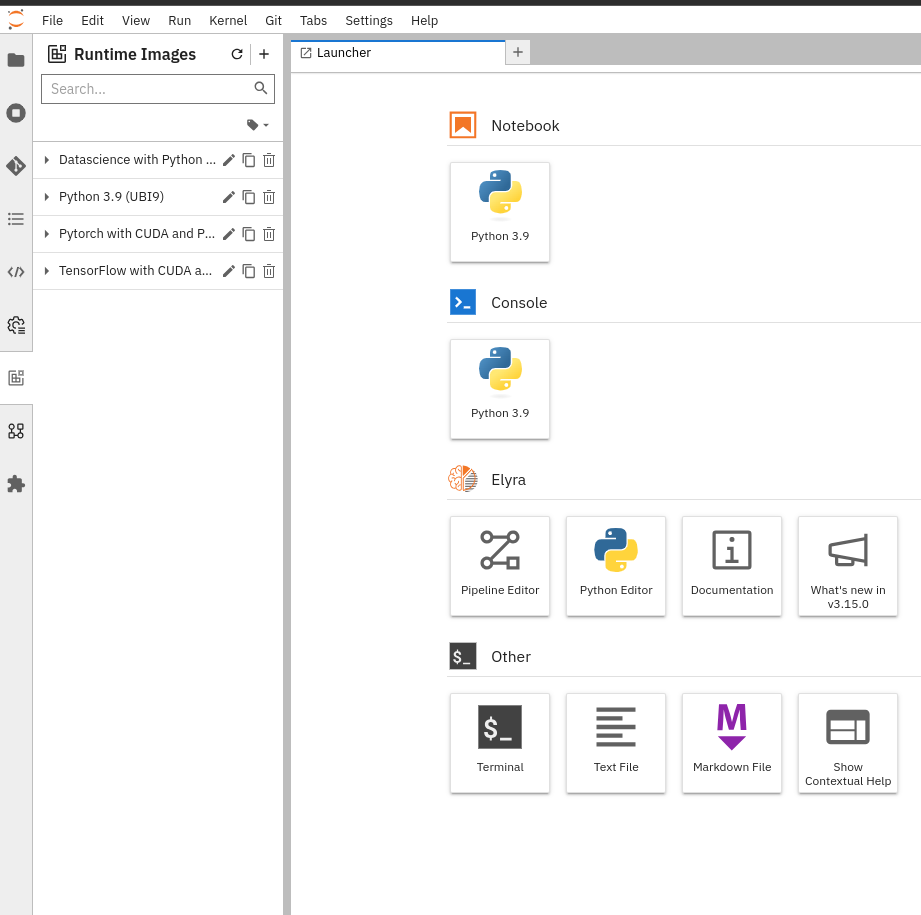Expand Pytorch with CUDA entry
921x915 pixels.
click(46, 234)
